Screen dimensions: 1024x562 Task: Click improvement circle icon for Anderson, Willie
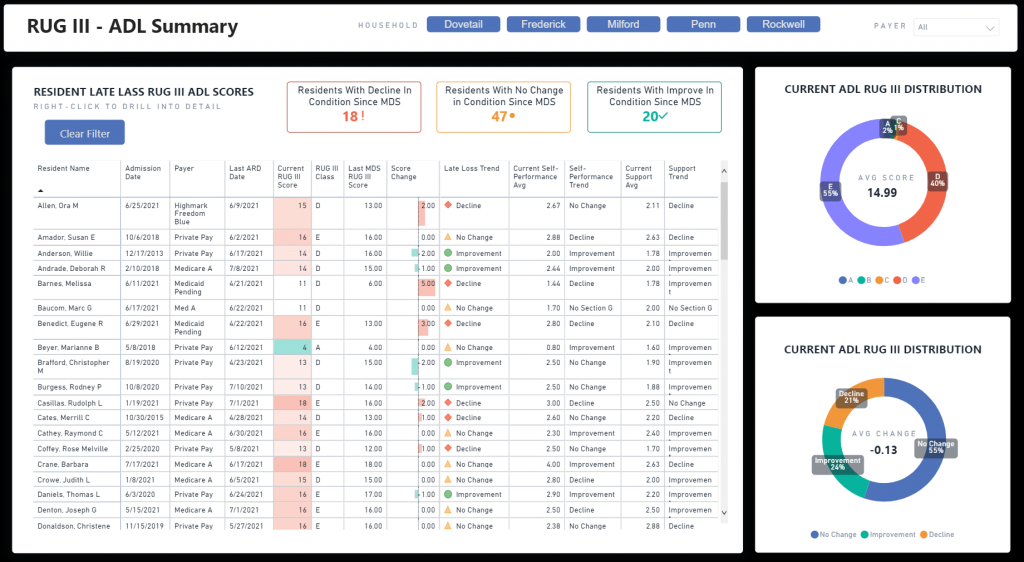coord(448,253)
